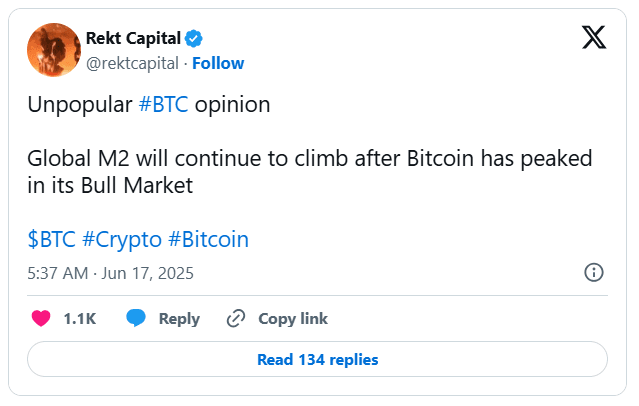The image size is (639, 406).
Task: Click the Copy link text
Action: (x=293, y=319)
